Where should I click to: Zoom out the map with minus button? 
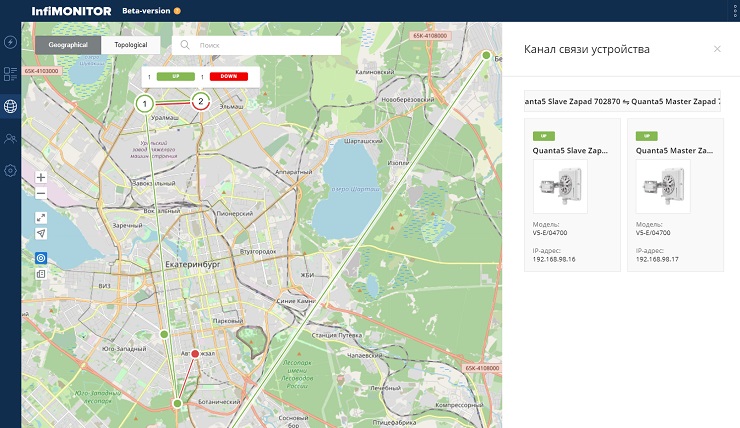coord(41,193)
